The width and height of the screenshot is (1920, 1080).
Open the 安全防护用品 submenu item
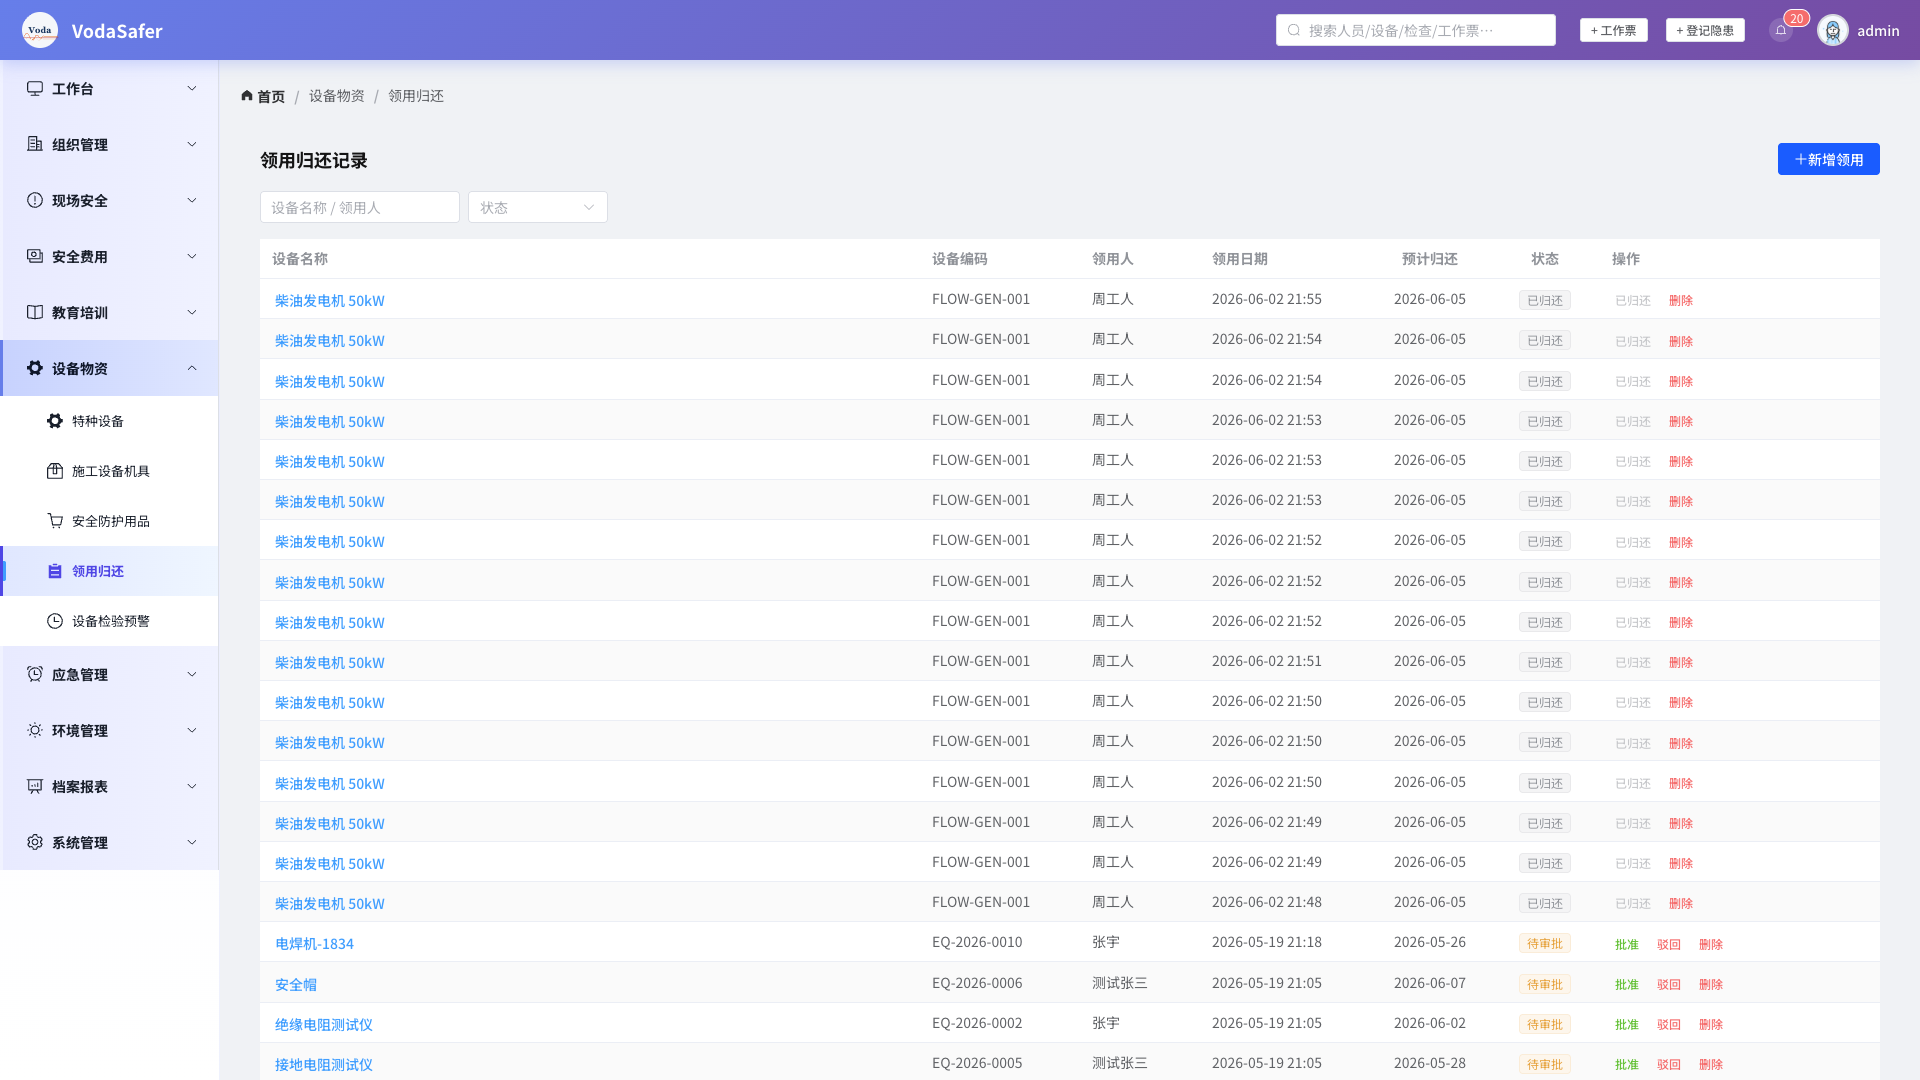point(109,521)
